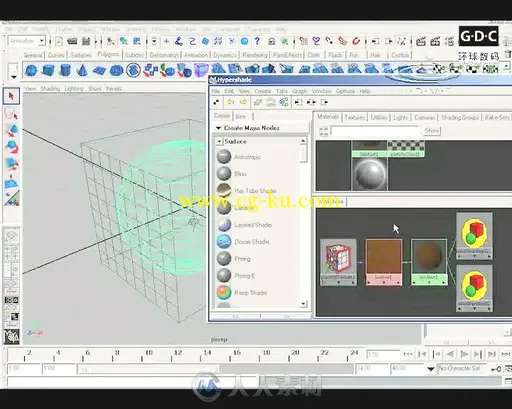
Task: Select the arrow Select tool in toolbox
Action: point(11,96)
